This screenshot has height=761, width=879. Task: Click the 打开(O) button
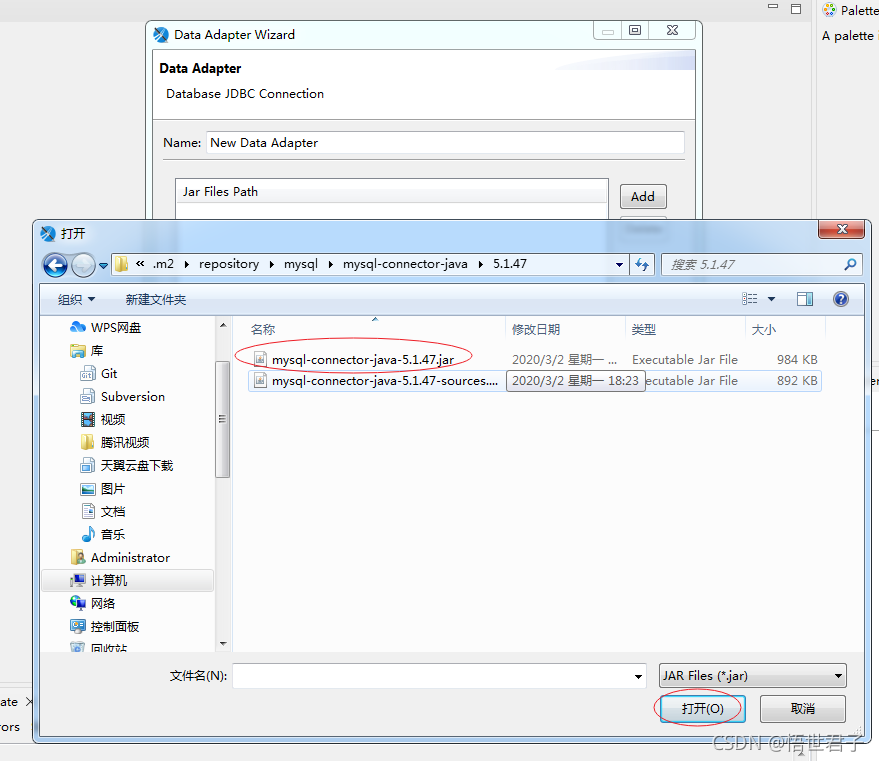701,708
